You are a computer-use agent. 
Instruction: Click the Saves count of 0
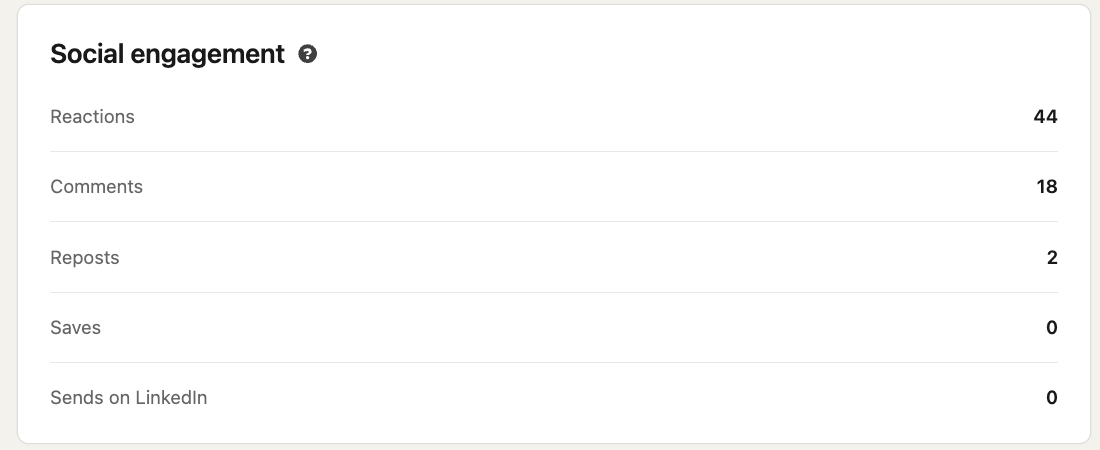pos(1052,328)
